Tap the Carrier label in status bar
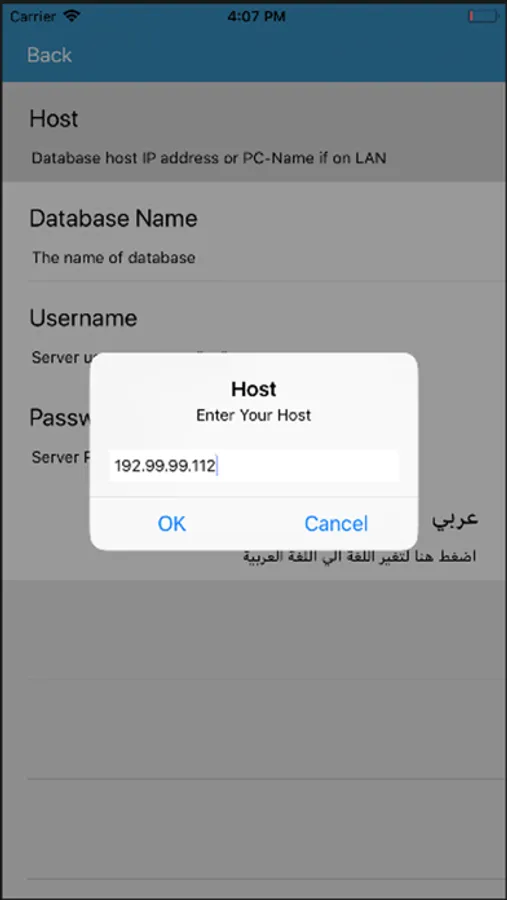 point(34,16)
